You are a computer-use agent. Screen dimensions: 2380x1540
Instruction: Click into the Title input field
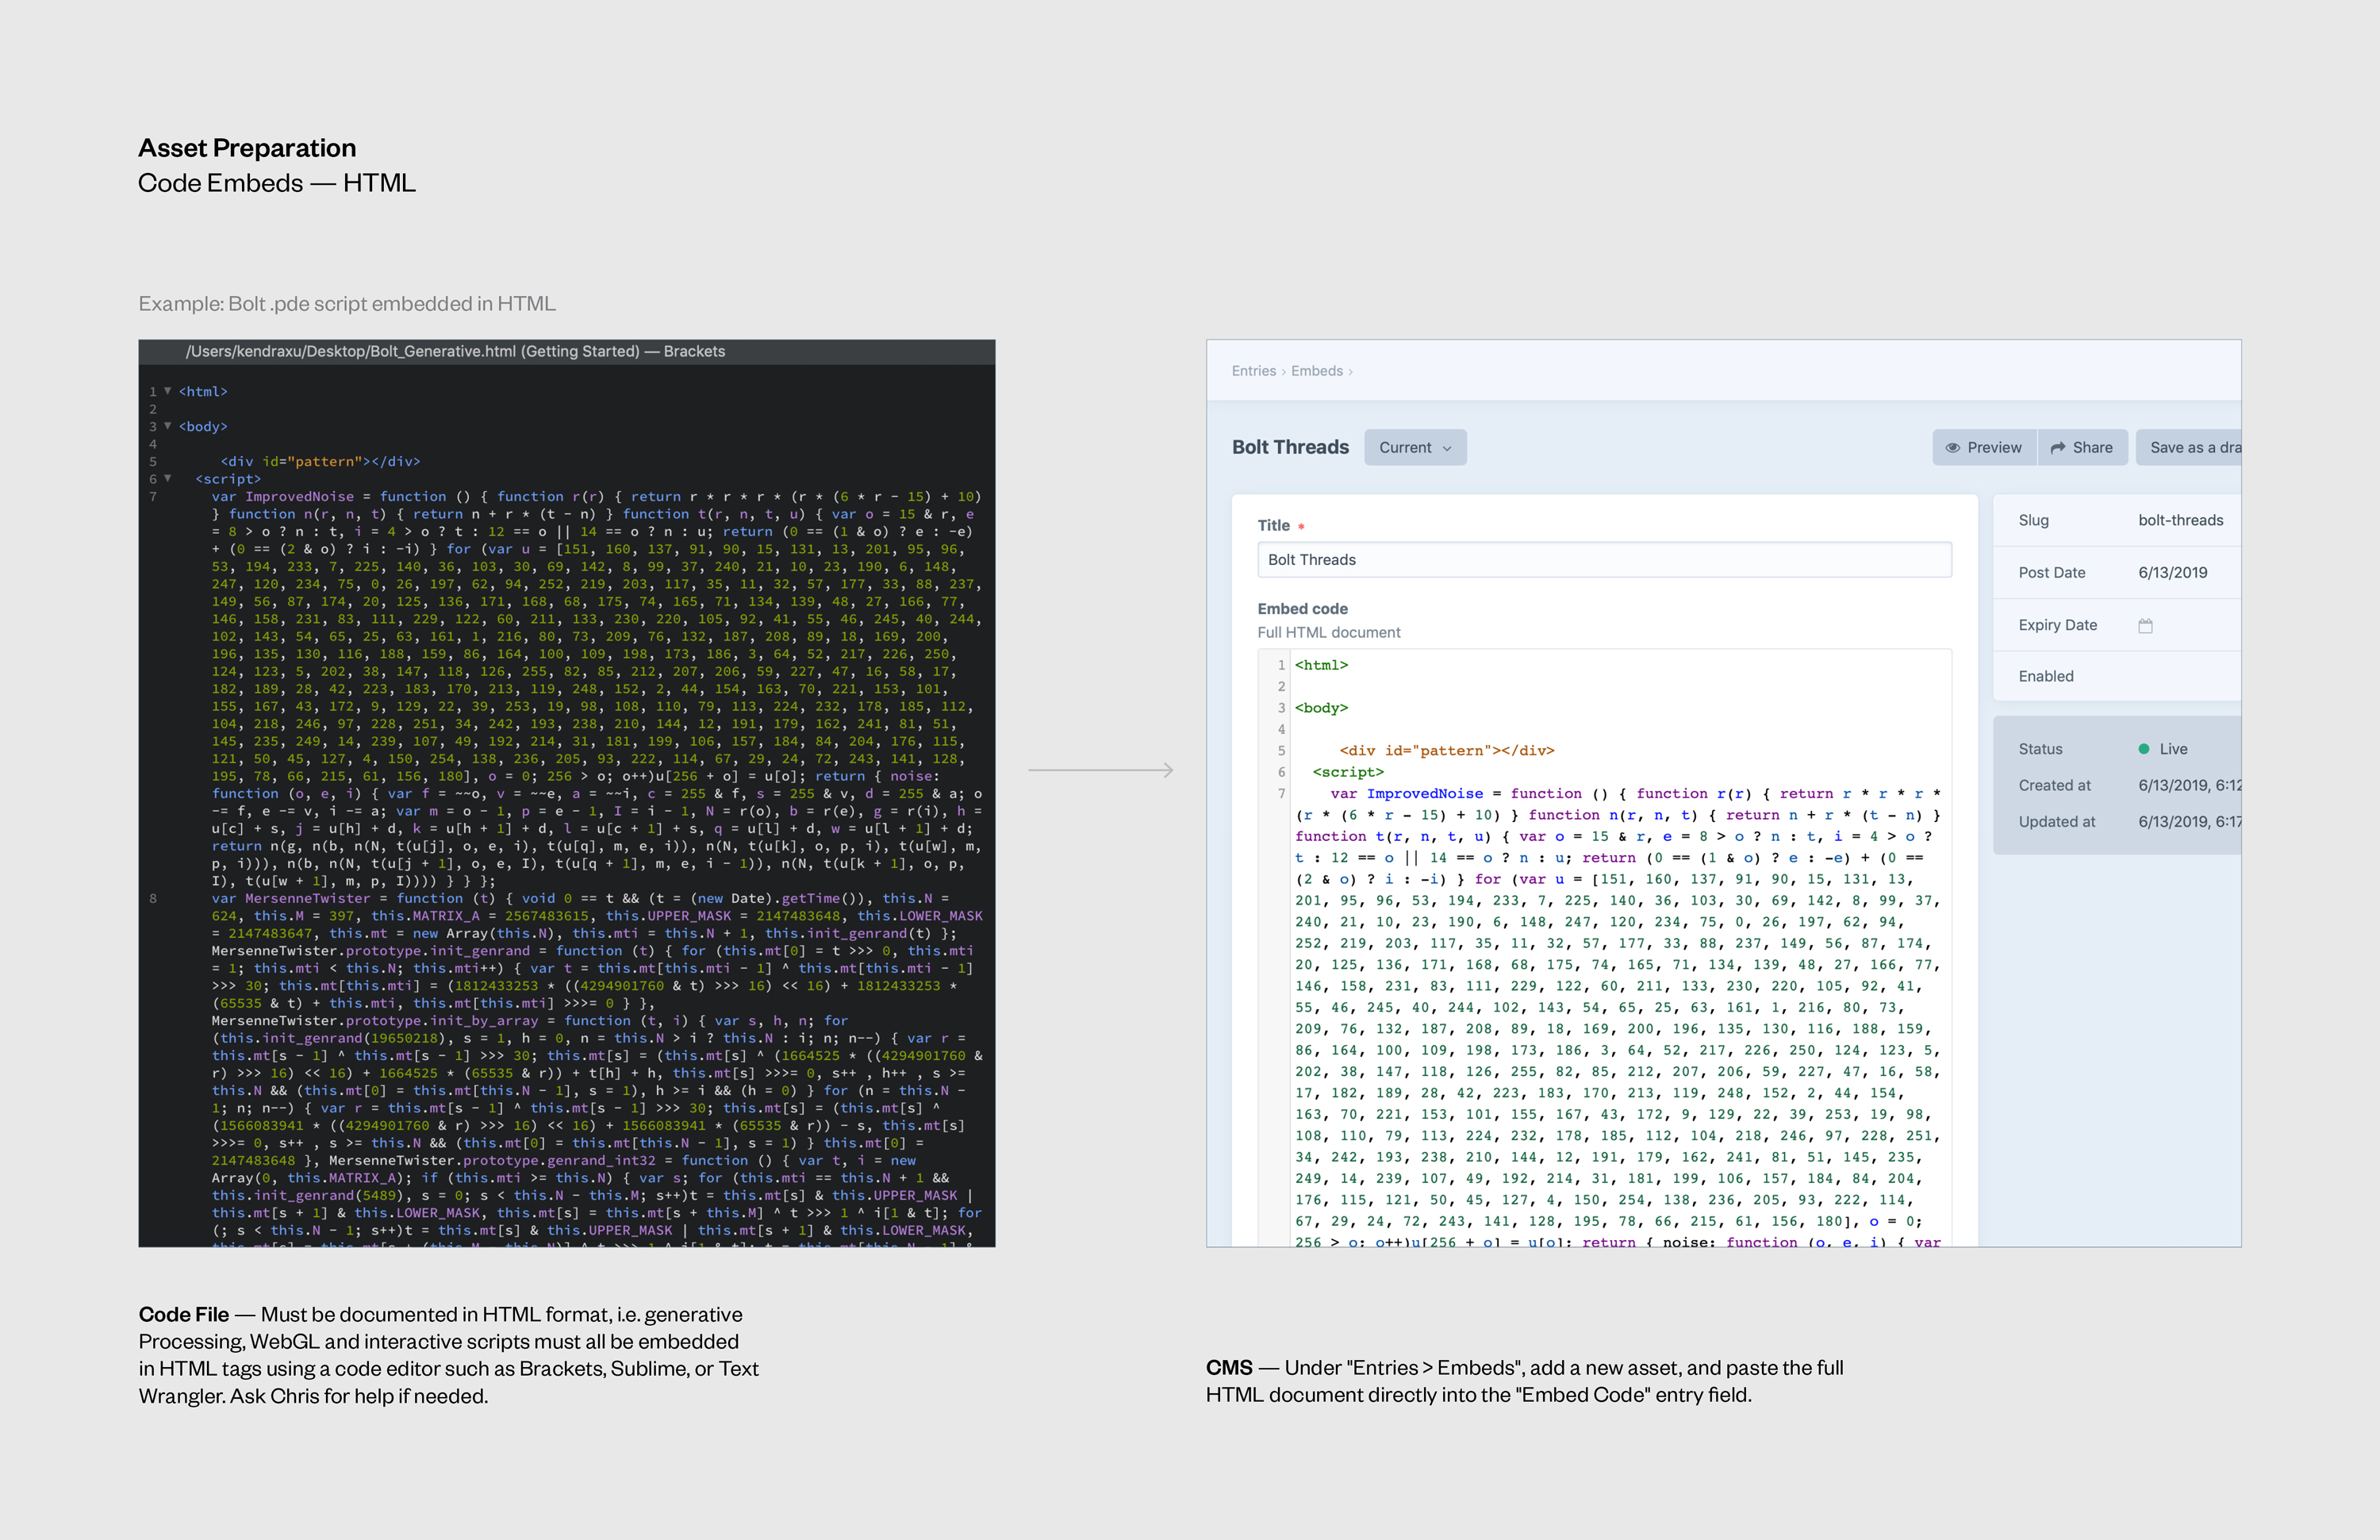[x=1603, y=560]
